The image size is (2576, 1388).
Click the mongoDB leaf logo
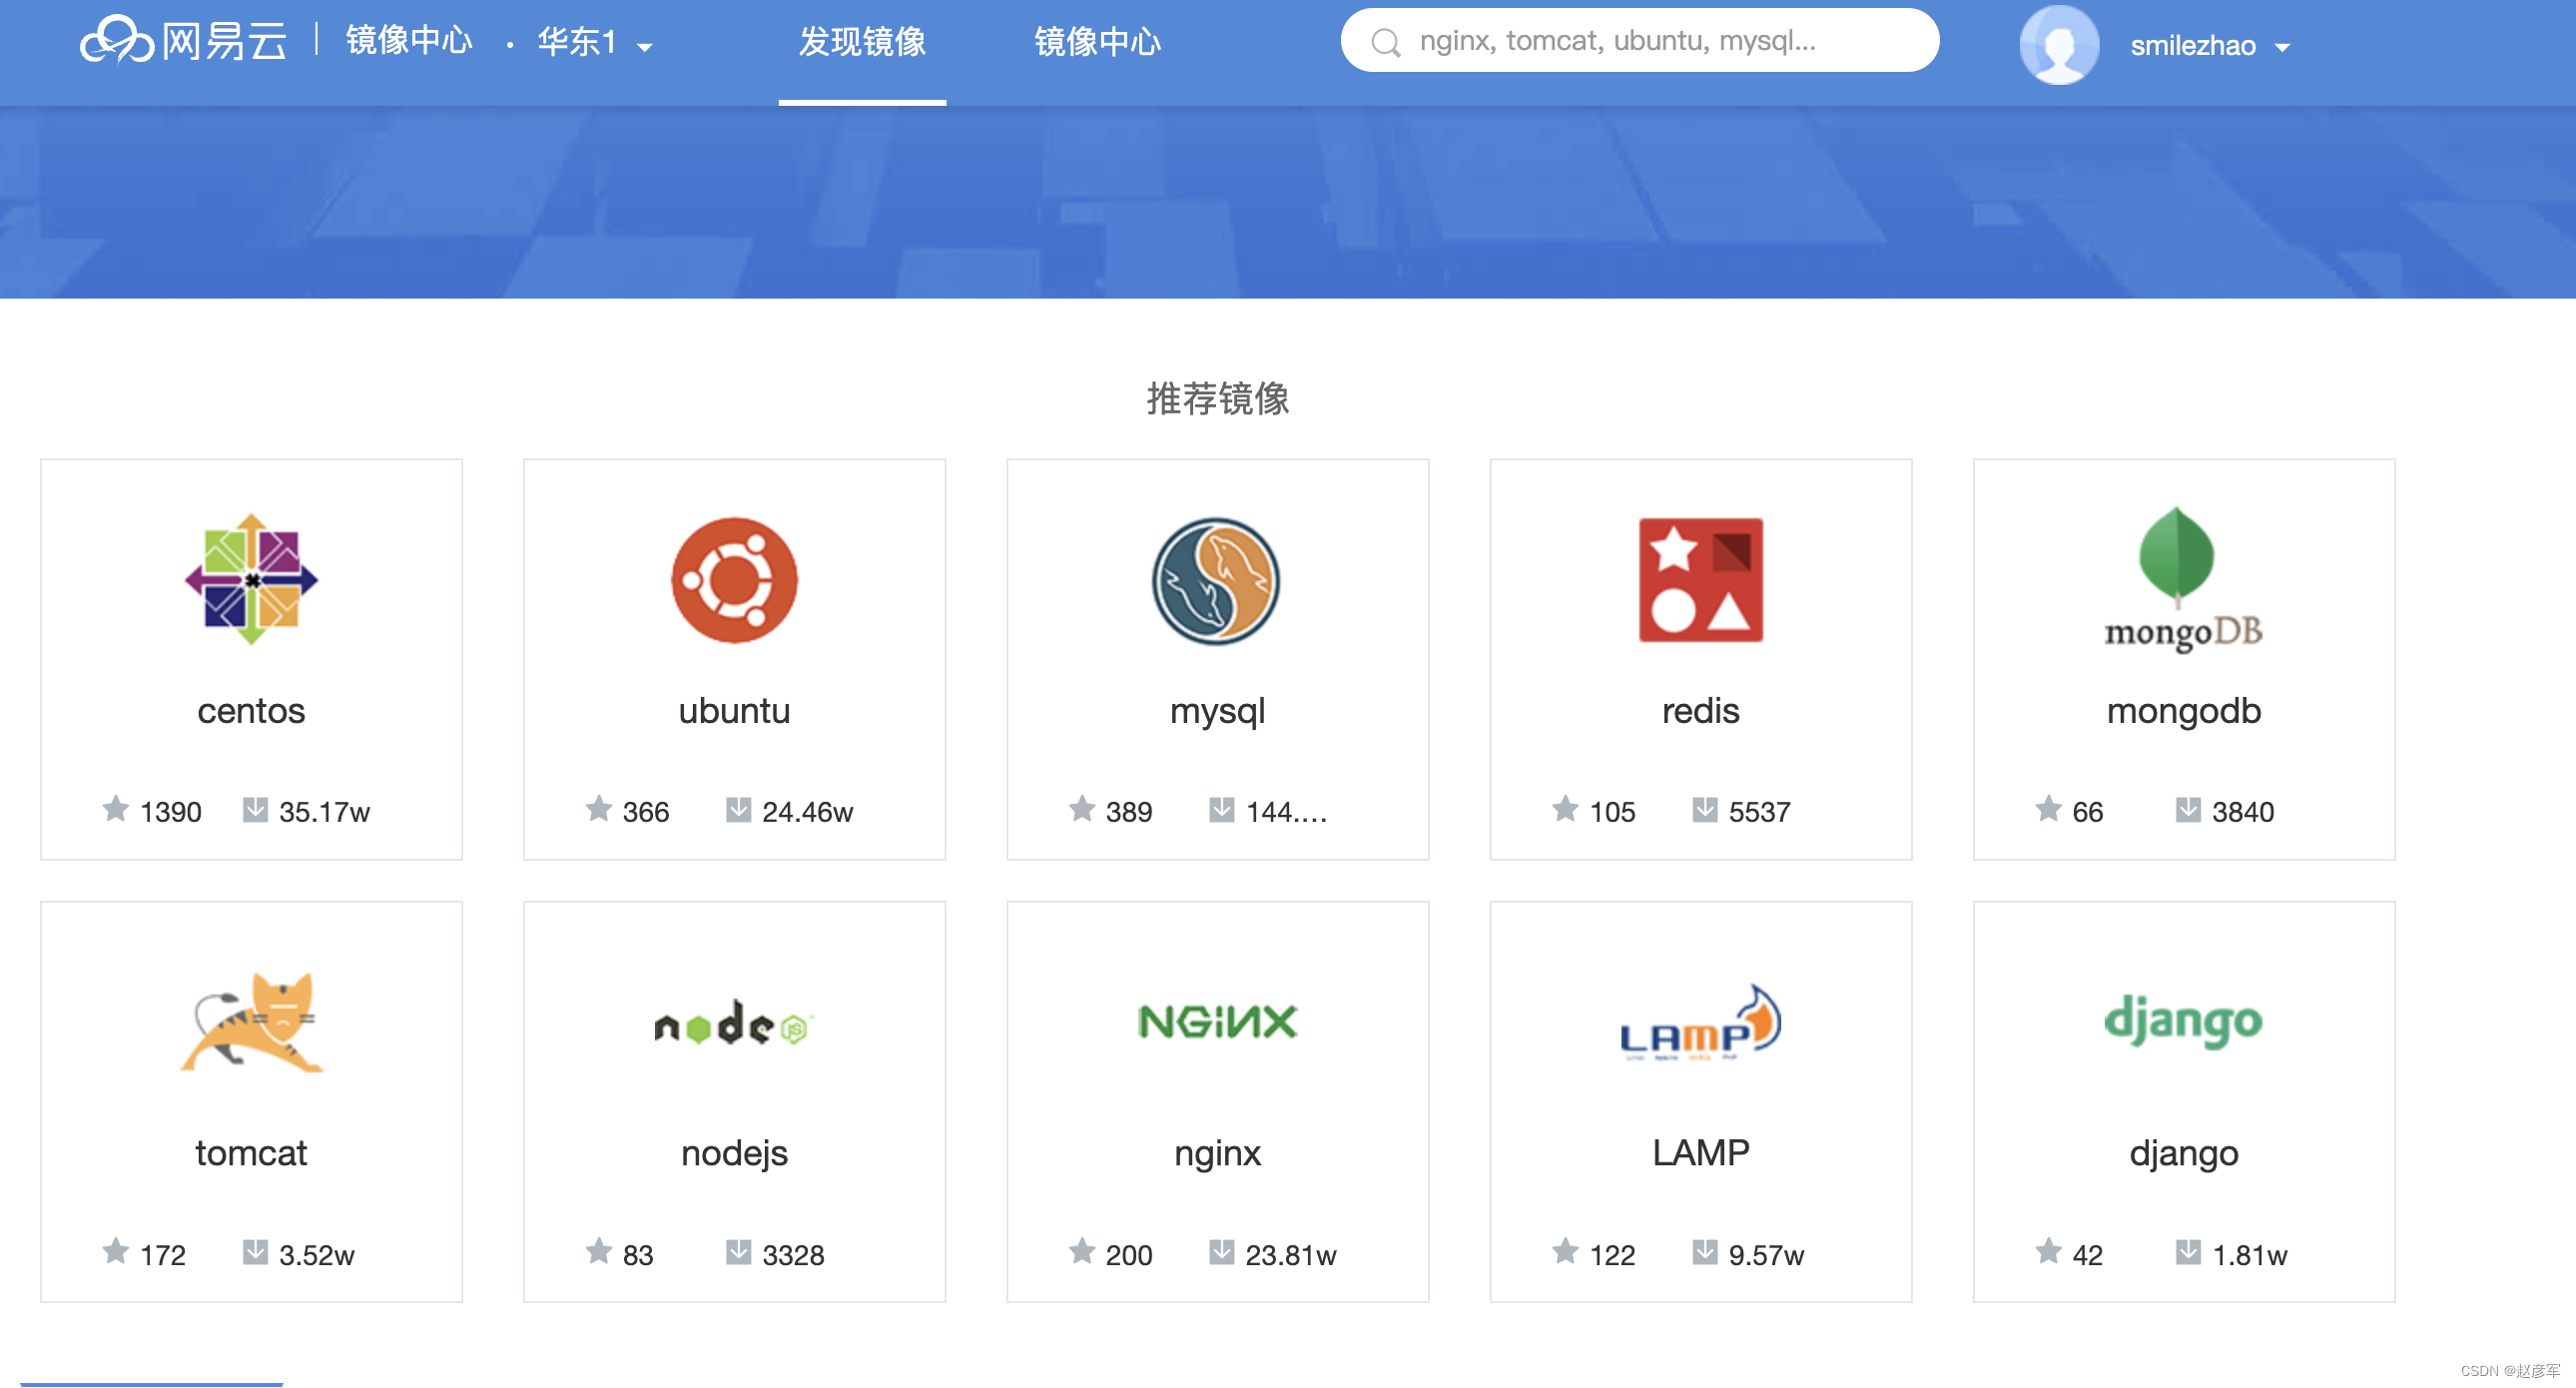(x=2183, y=579)
